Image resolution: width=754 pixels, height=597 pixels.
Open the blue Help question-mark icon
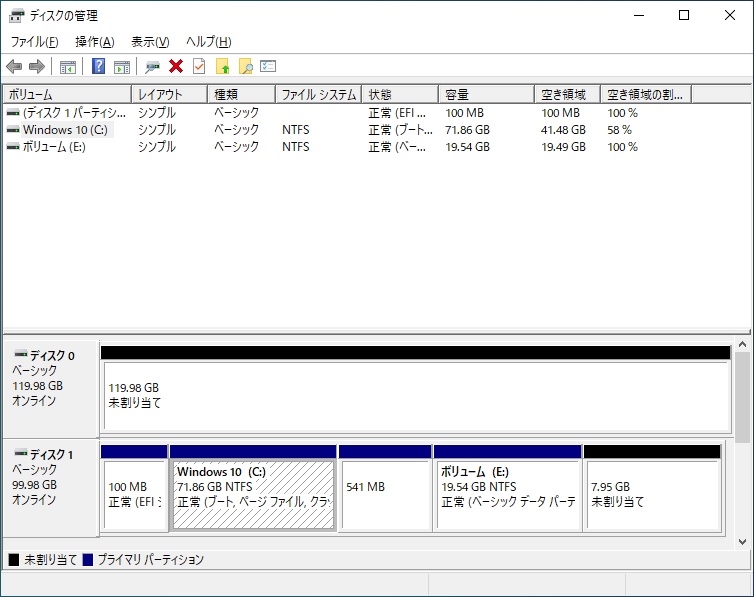click(x=98, y=66)
